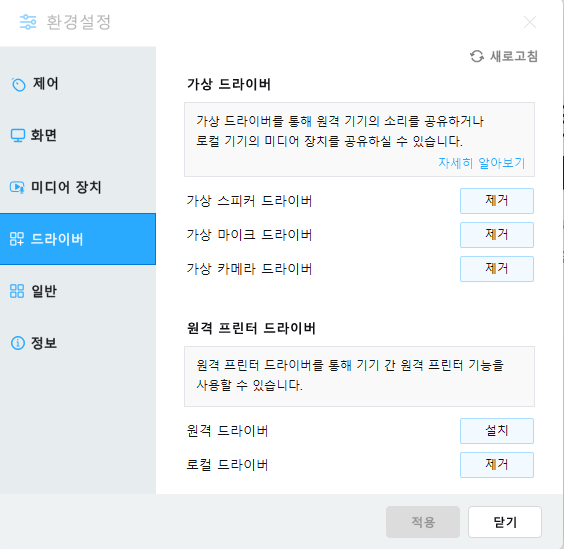The height and width of the screenshot is (549, 564).
Task: Remove the 가상 카메라 드라이버
Action: (497, 269)
